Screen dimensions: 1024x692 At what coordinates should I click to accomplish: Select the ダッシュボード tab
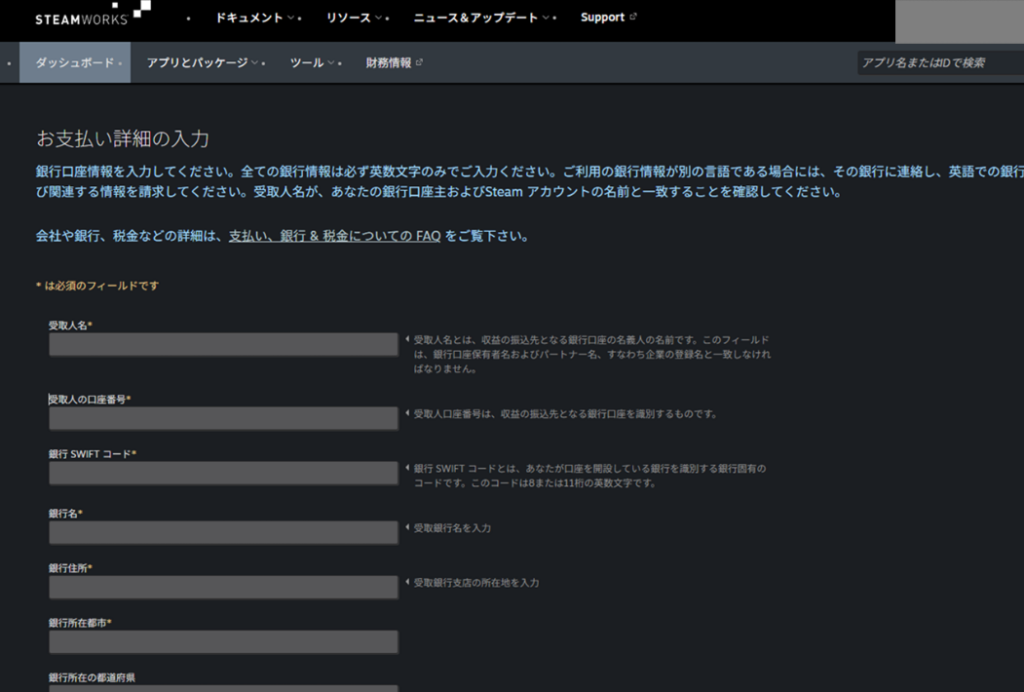[x=75, y=63]
